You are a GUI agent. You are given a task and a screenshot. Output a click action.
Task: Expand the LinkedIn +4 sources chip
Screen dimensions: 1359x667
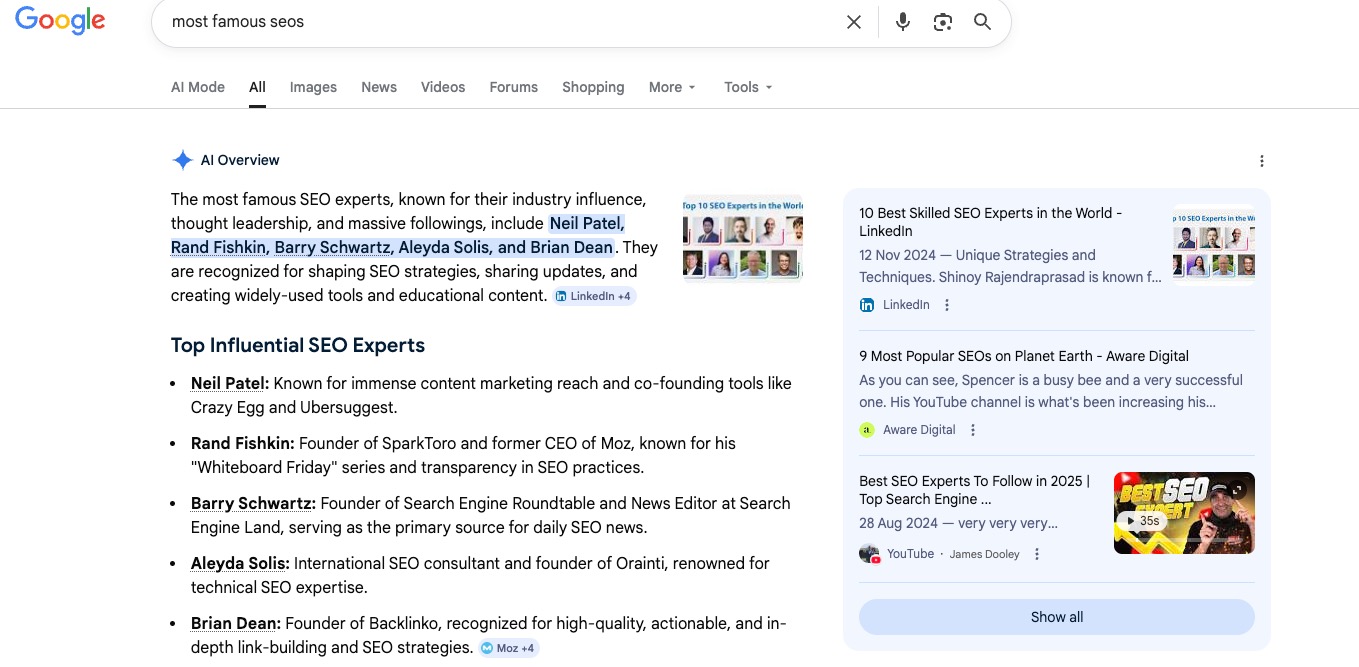point(594,296)
